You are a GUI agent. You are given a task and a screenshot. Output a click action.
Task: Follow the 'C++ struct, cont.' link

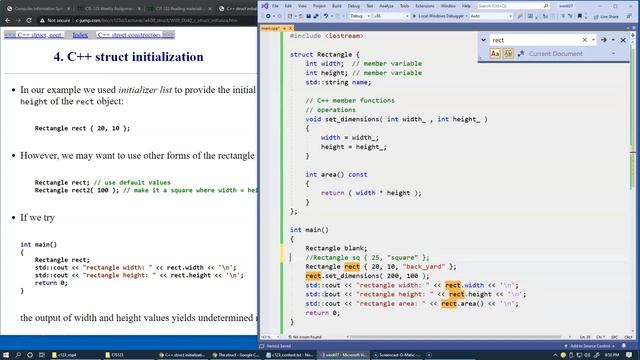39,35
